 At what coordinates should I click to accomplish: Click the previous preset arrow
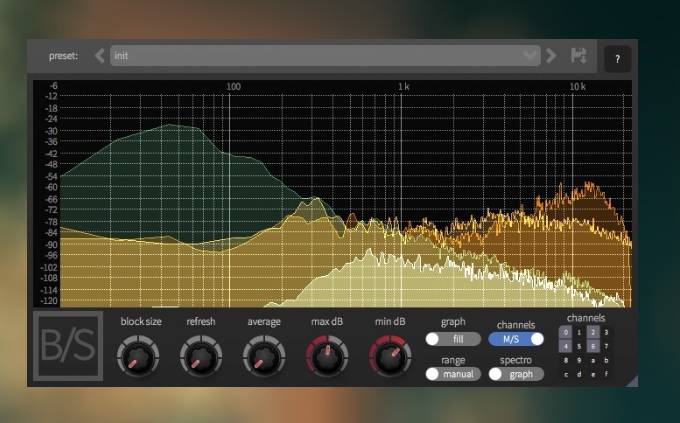click(99, 56)
